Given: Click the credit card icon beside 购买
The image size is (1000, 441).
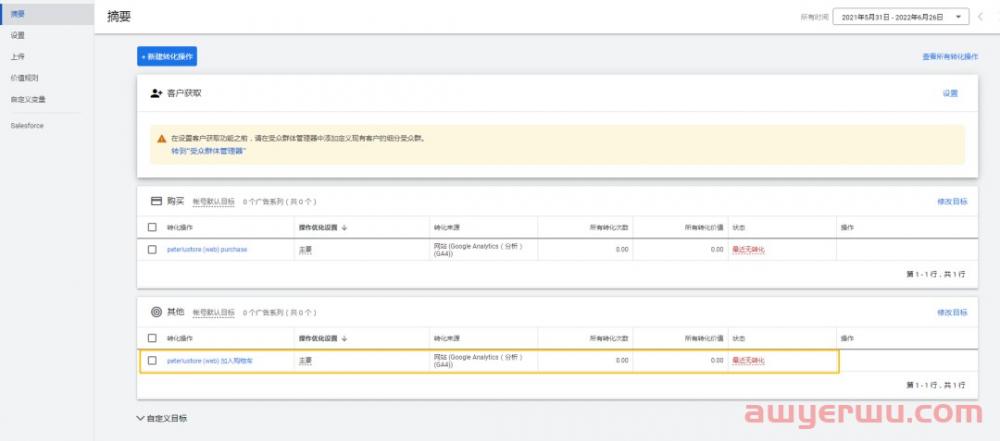Looking at the screenshot, I should click(x=156, y=201).
